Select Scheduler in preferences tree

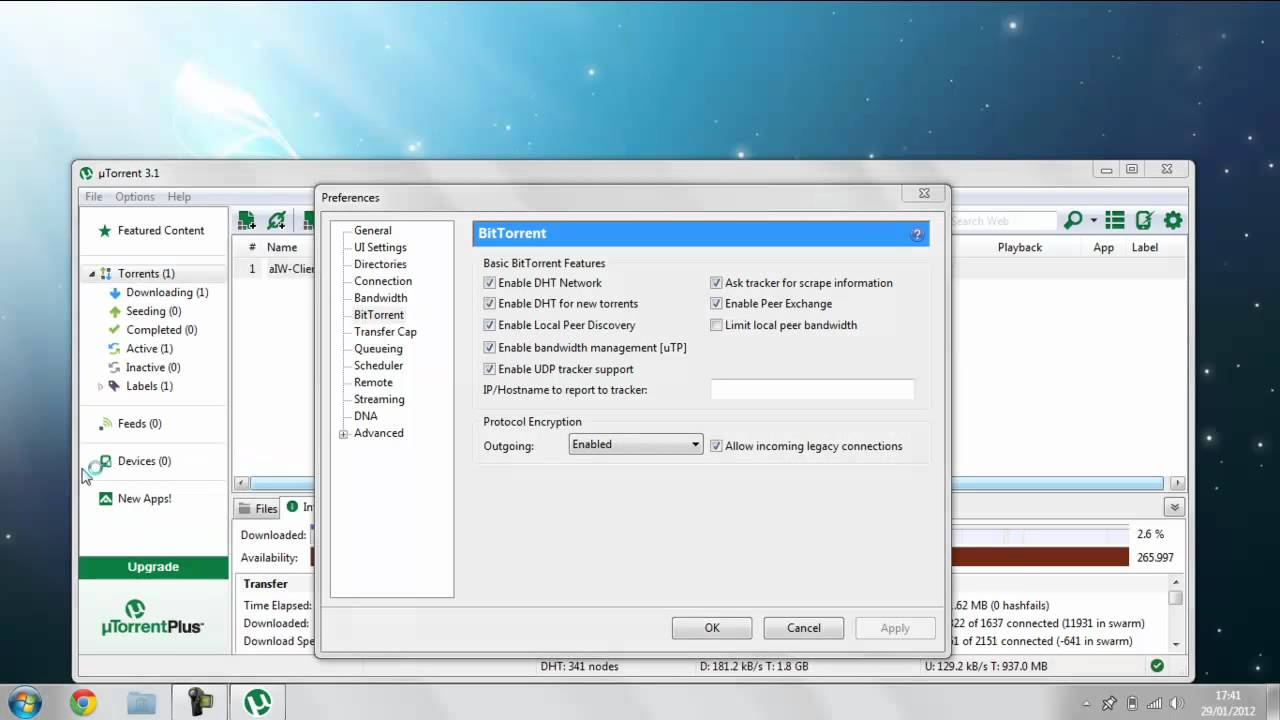pyautogui.click(x=379, y=366)
